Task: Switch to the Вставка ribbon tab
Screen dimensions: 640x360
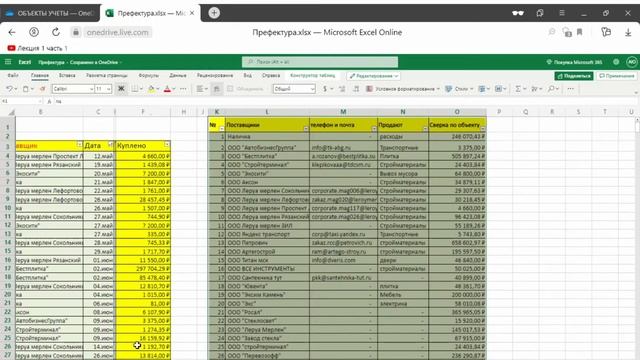Action: (67, 76)
